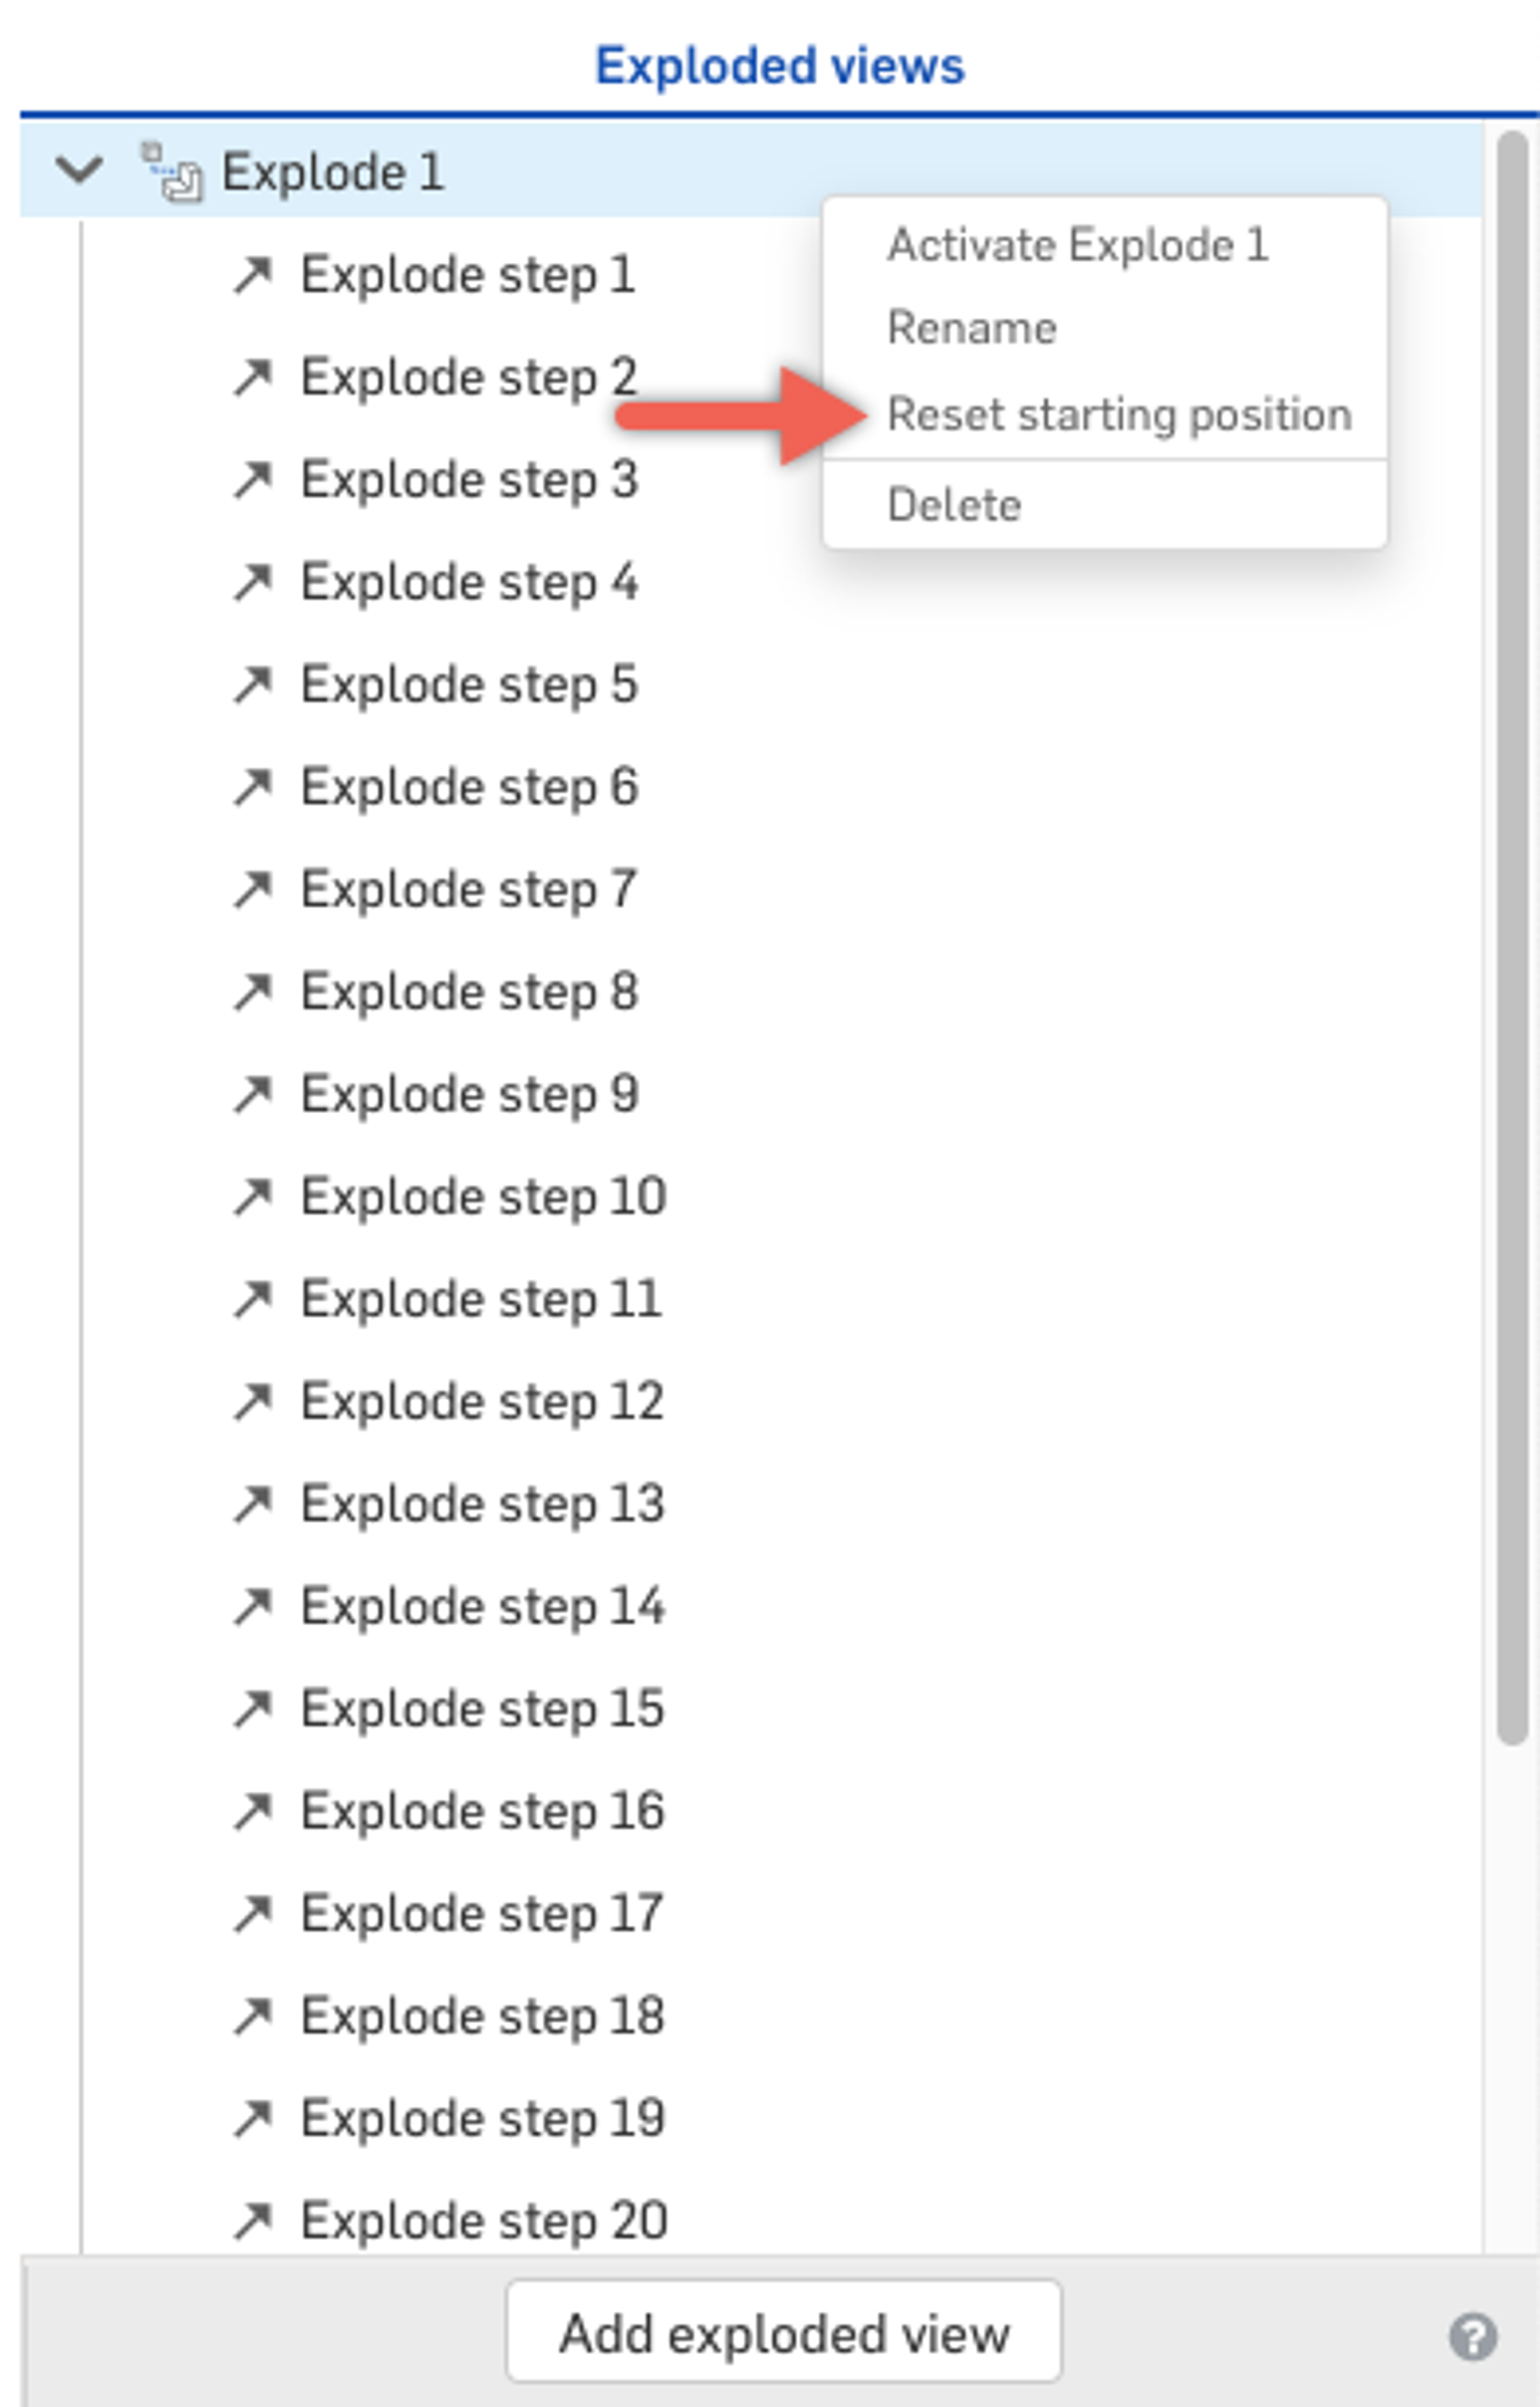Click the arrow icon beside Explode step 9
Image resolution: width=1540 pixels, height=2407 pixels.
[253, 1094]
